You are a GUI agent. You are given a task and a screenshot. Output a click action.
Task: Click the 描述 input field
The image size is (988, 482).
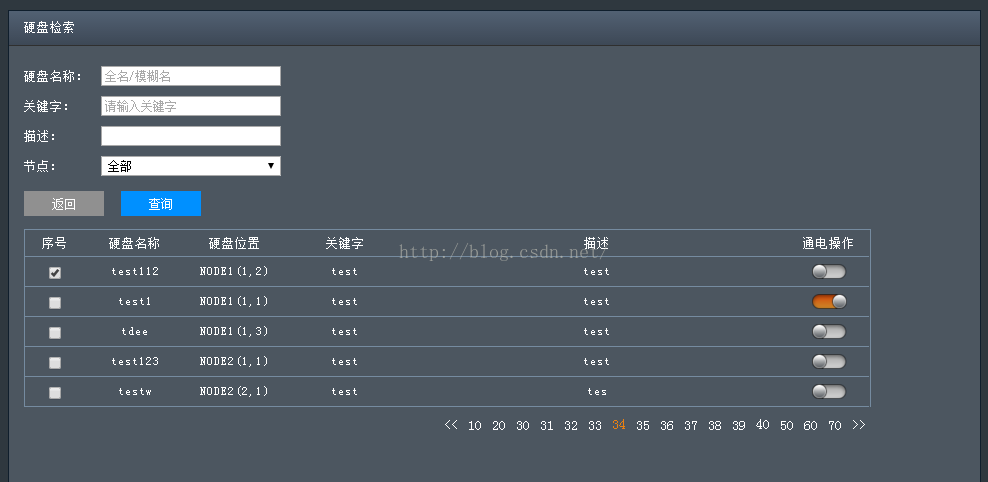pos(191,136)
